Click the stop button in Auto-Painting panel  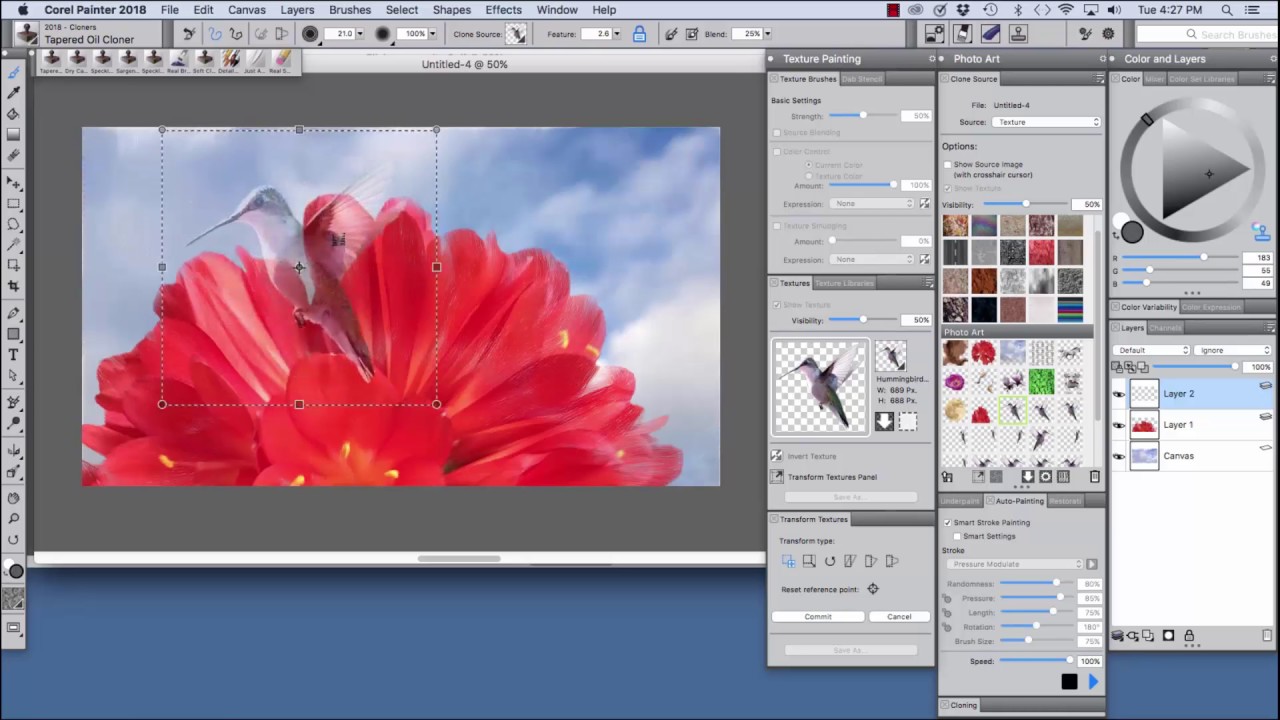point(1069,681)
